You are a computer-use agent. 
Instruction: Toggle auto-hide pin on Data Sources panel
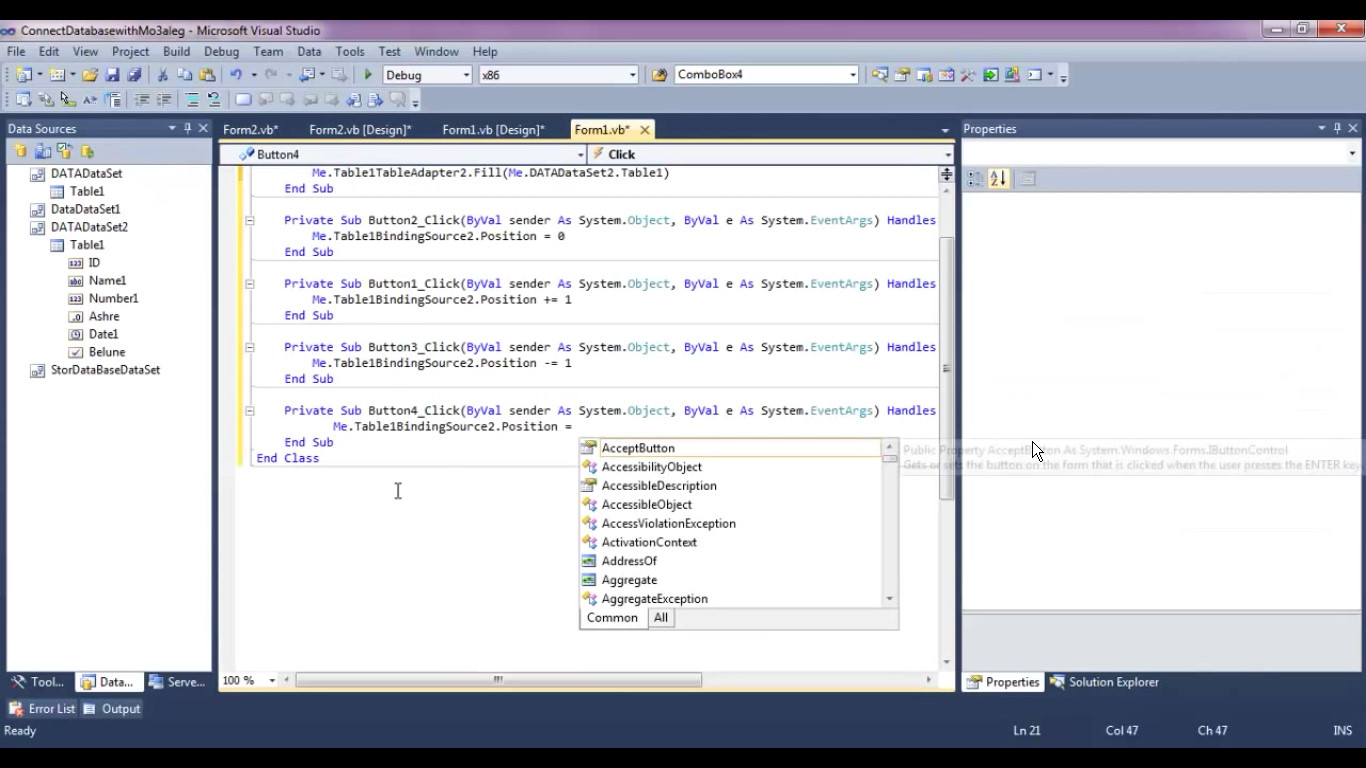[187, 128]
